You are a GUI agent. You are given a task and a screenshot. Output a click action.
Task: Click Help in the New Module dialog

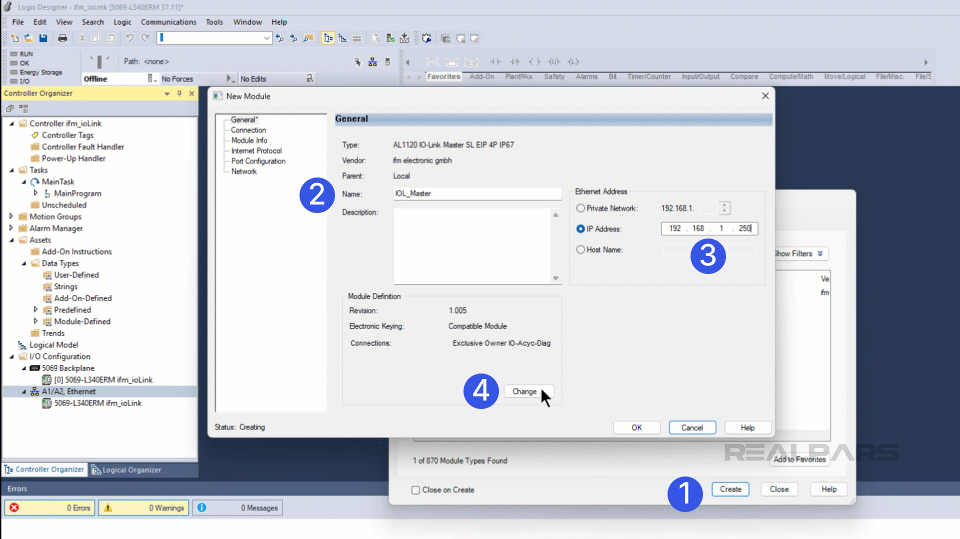tap(748, 428)
